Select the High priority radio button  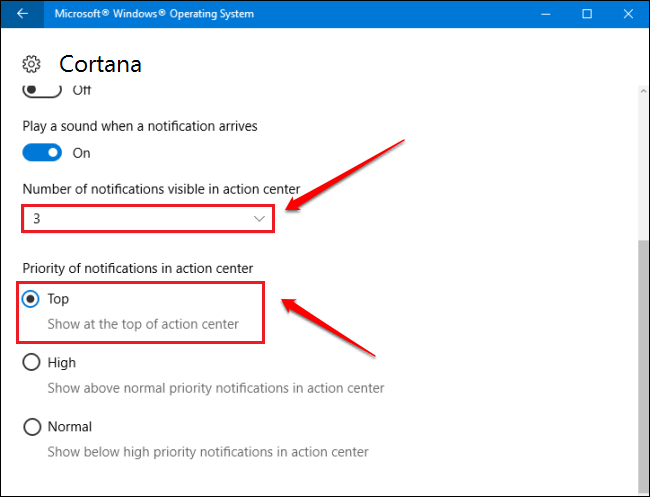pyautogui.click(x=31, y=362)
